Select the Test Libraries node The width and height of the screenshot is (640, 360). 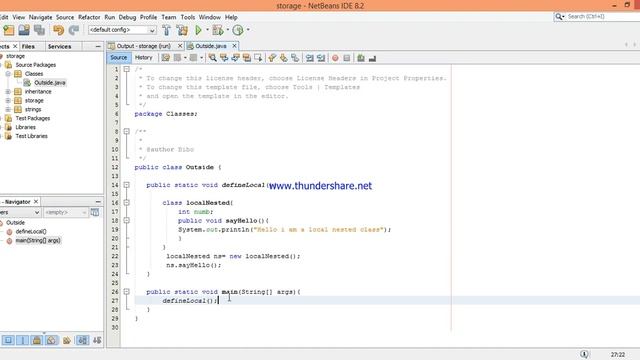click(x=31, y=136)
